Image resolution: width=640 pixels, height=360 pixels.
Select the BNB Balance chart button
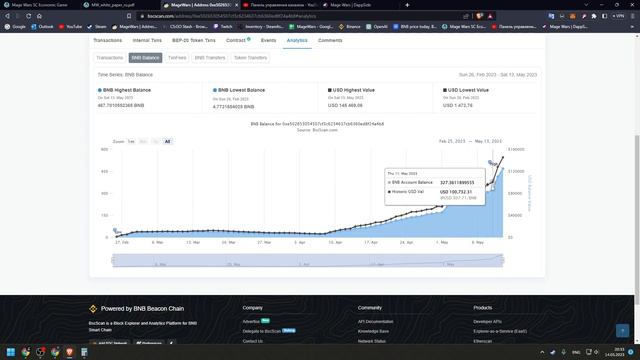click(145, 58)
